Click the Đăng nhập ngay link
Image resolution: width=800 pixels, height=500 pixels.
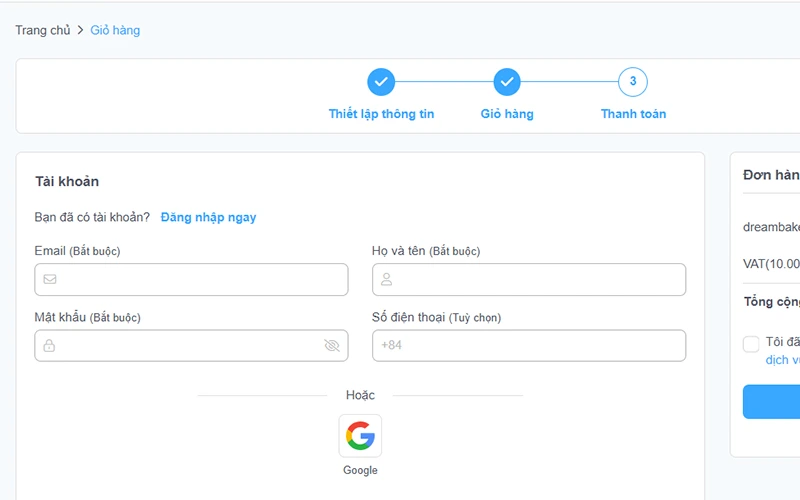click(208, 217)
